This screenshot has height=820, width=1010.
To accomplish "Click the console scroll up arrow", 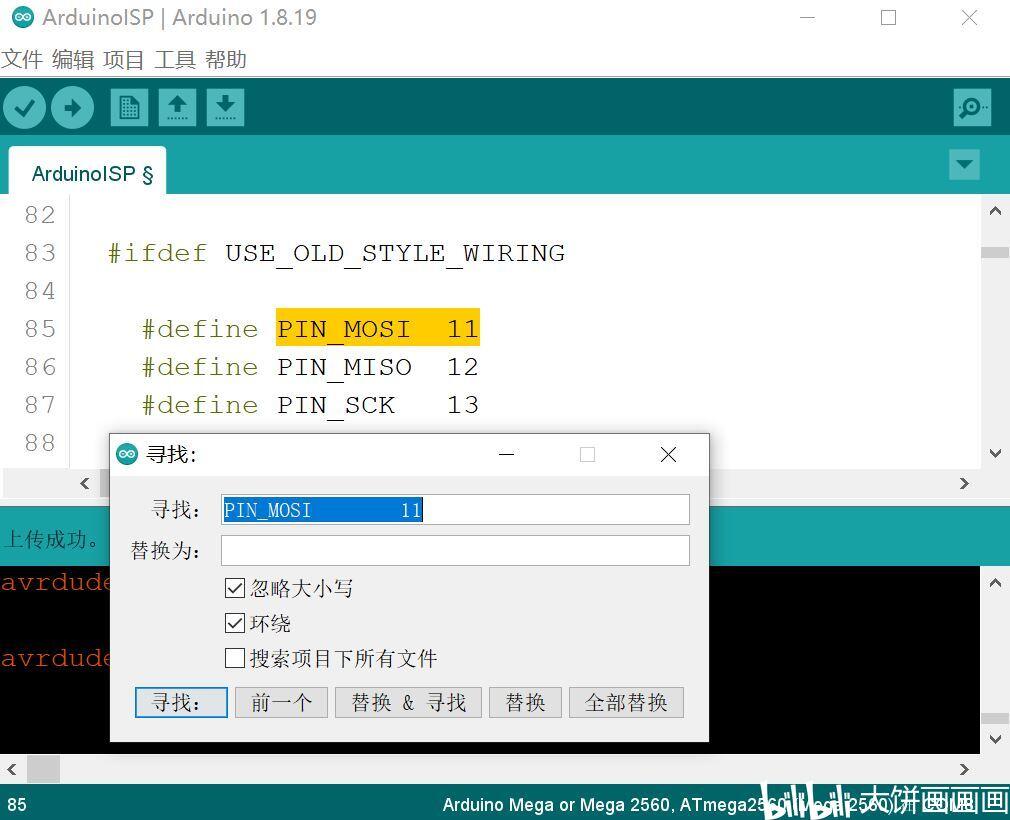I will [x=995, y=584].
